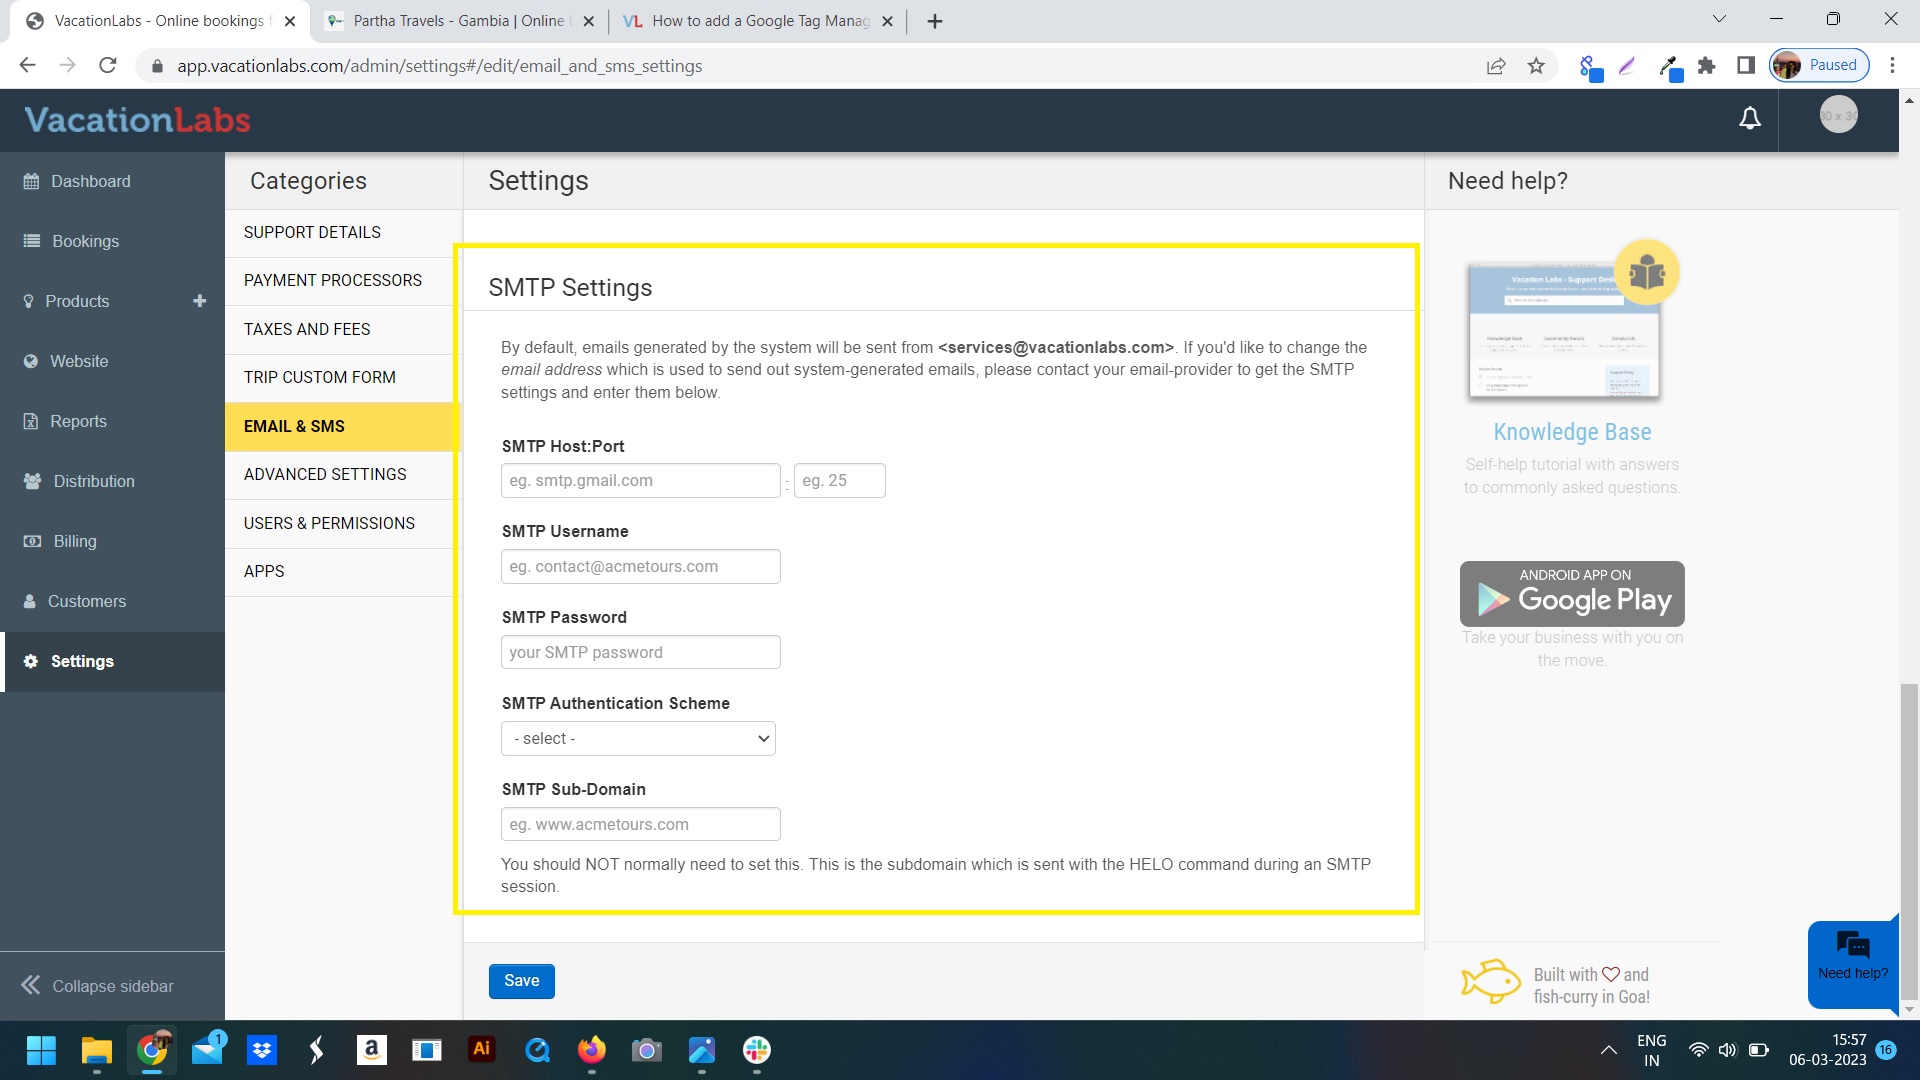
Task: Select the Advanced Settings category
Action: [x=325, y=474]
